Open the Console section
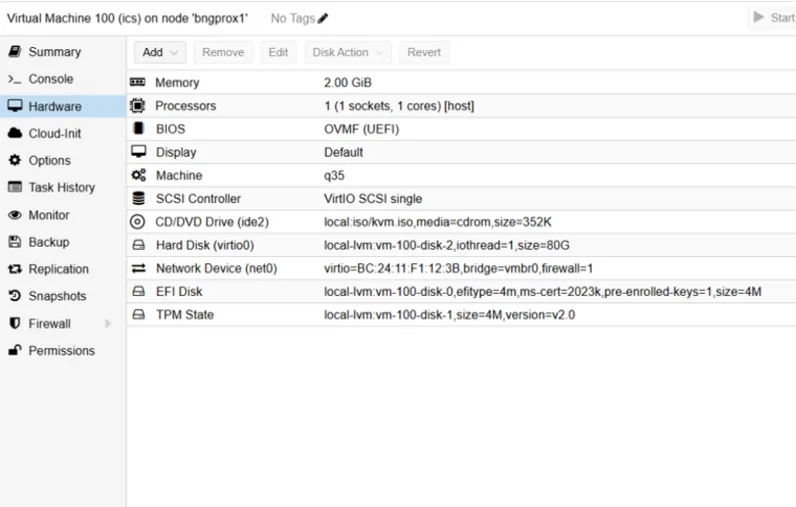 (51, 79)
